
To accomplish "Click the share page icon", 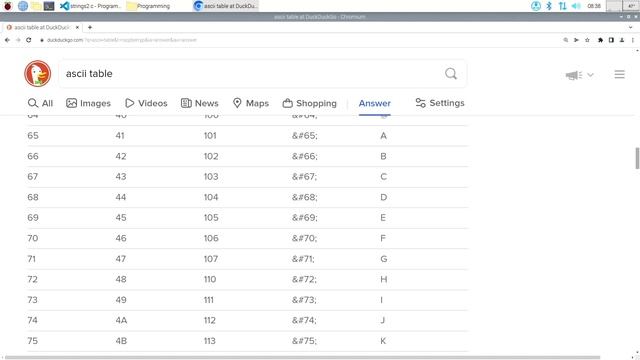I will 576,40.
